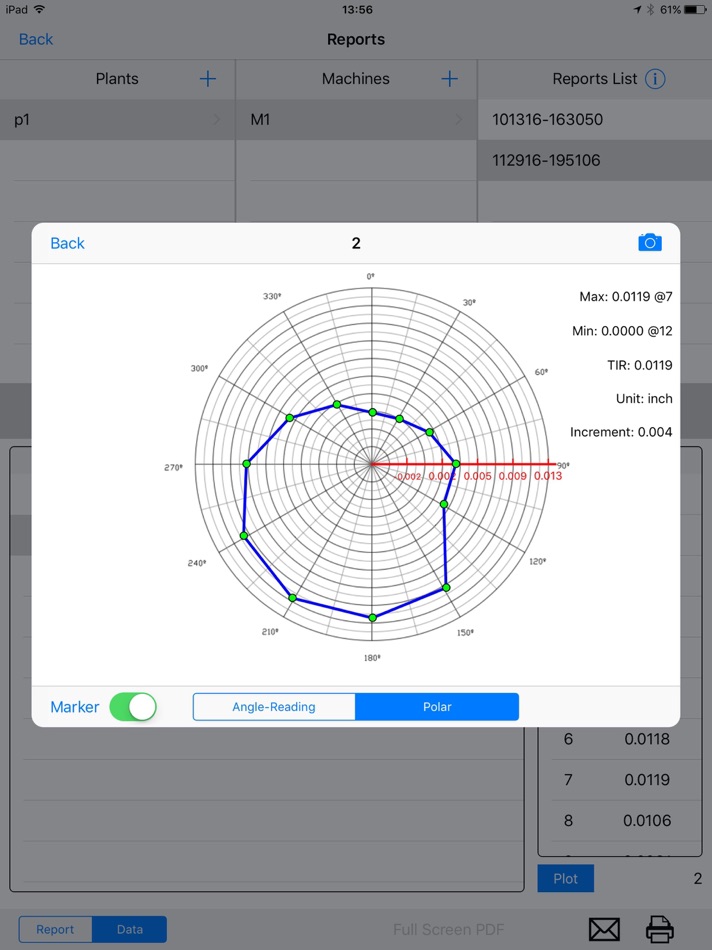712x950 pixels.
Task: Tap the Unit: inch label
Action: (x=644, y=399)
